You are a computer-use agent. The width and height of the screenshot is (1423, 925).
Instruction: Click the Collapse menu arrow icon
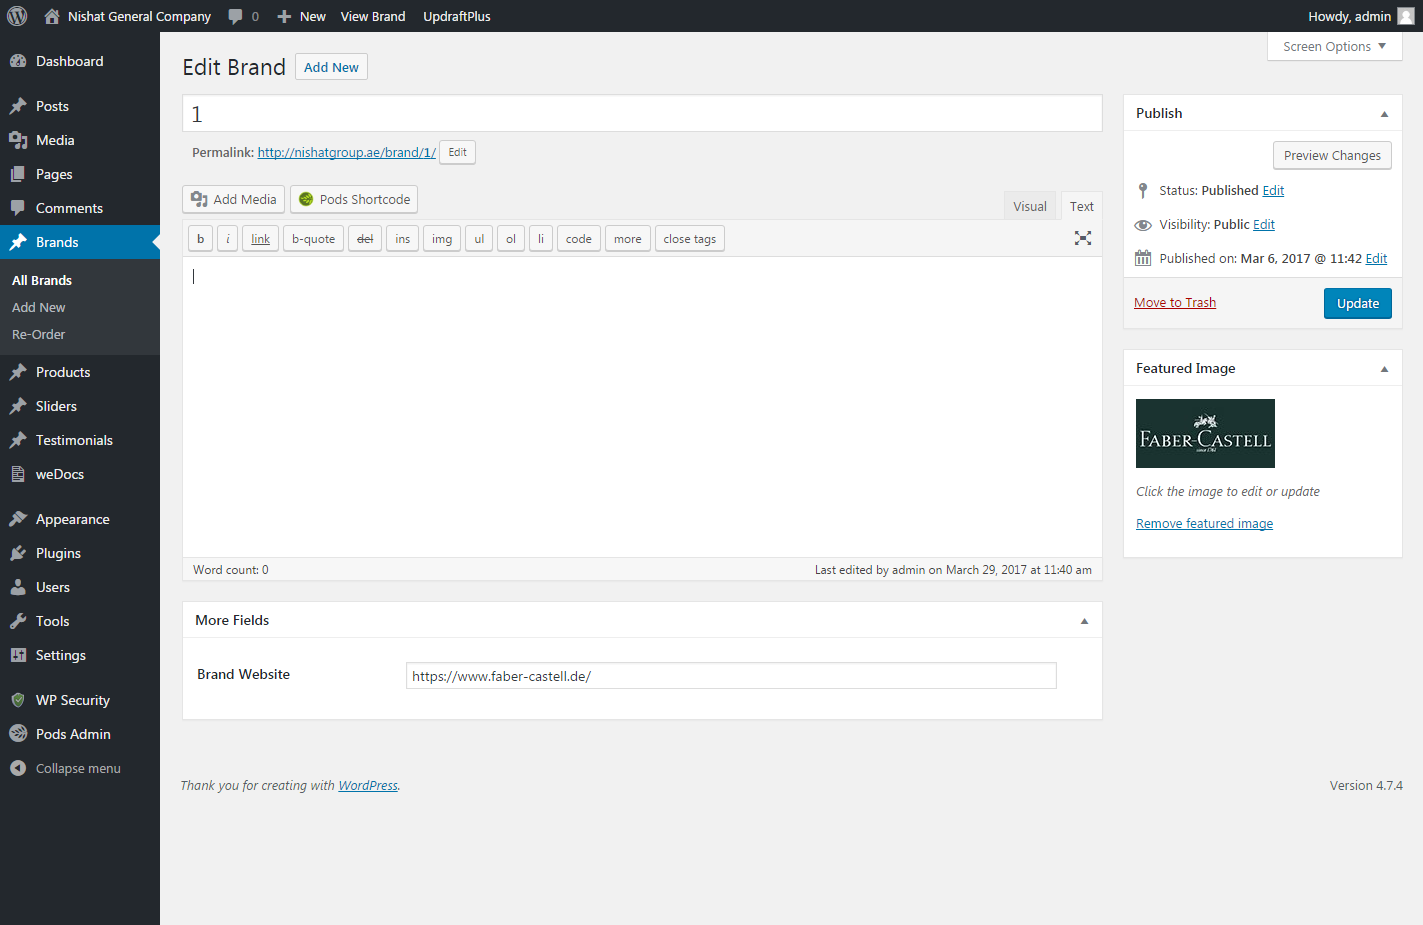coord(18,768)
